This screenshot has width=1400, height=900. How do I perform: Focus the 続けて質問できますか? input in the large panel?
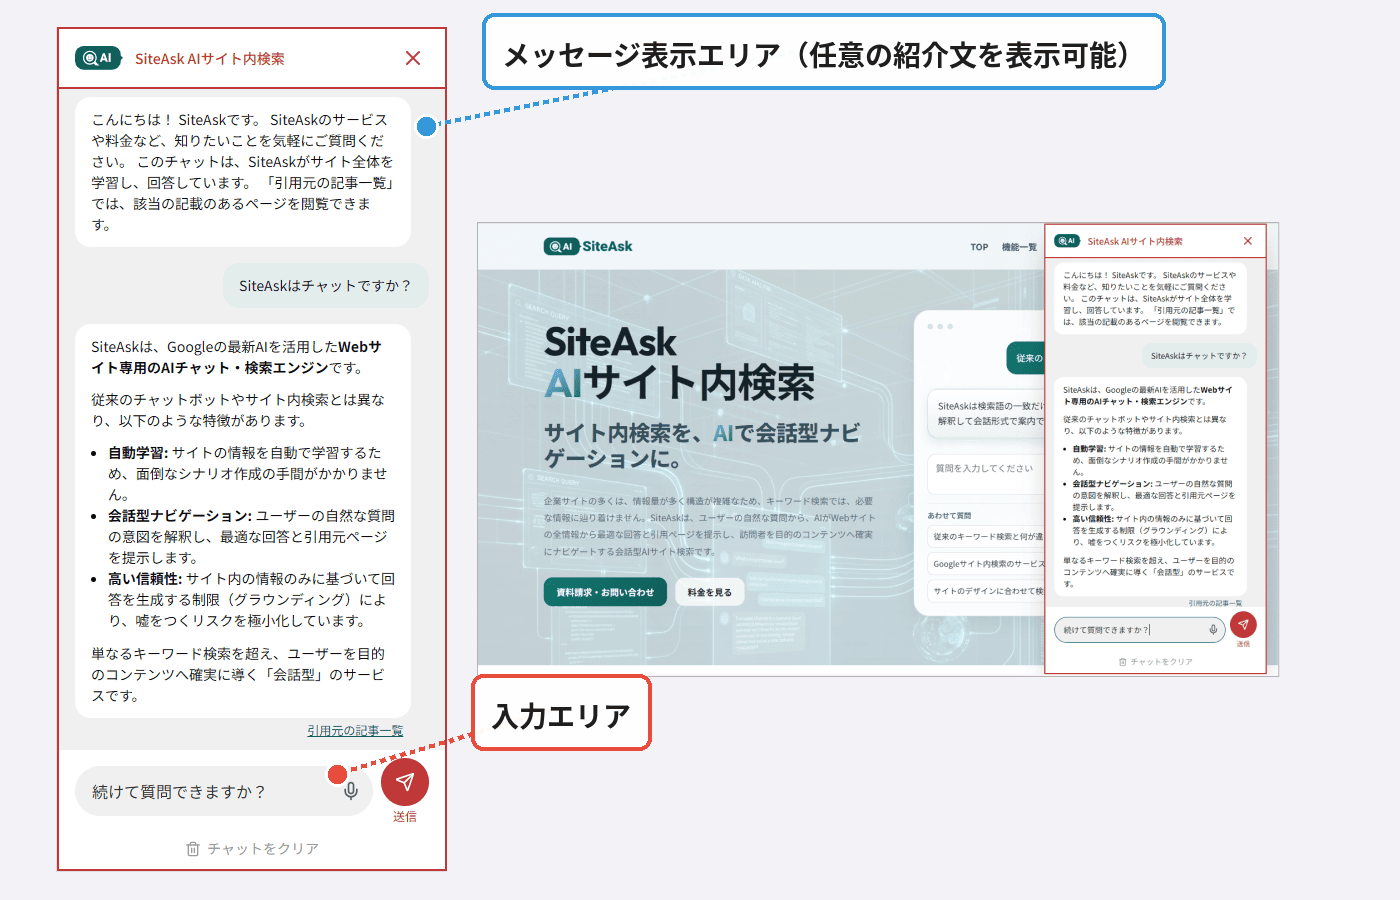click(x=224, y=791)
